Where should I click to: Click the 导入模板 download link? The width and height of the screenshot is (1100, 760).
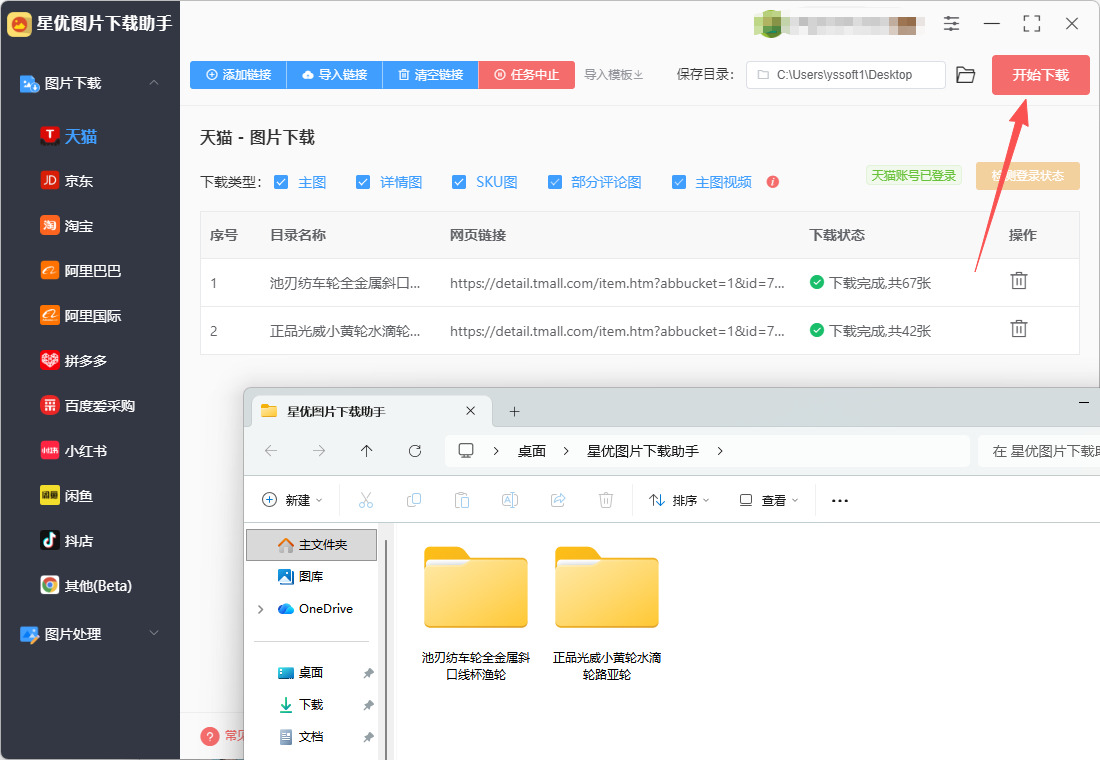(x=614, y=74)
